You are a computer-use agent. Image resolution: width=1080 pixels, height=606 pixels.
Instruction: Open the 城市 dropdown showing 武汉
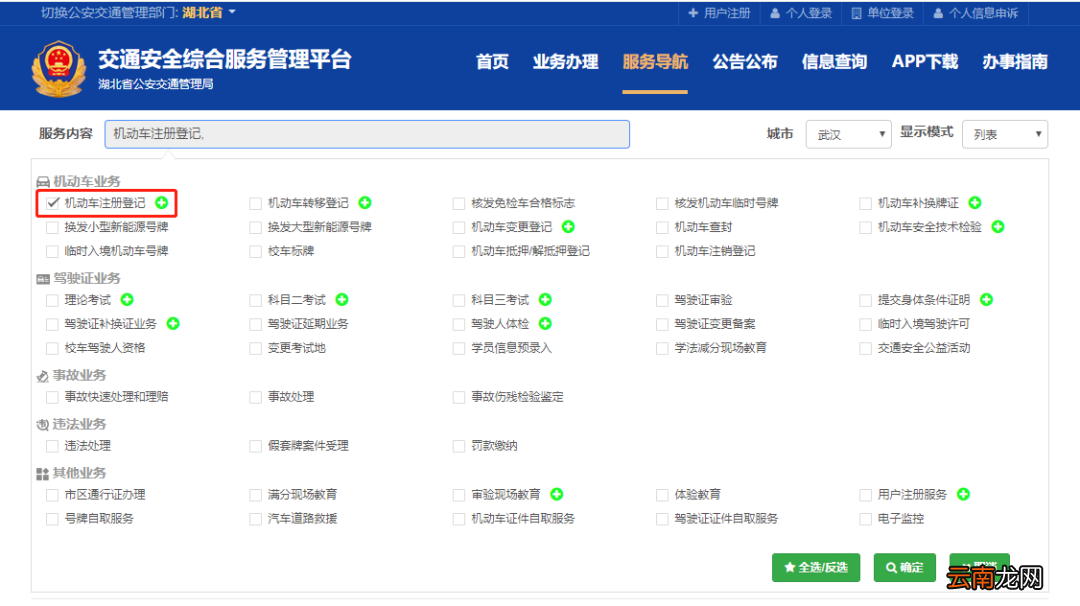tap(848, 134)
